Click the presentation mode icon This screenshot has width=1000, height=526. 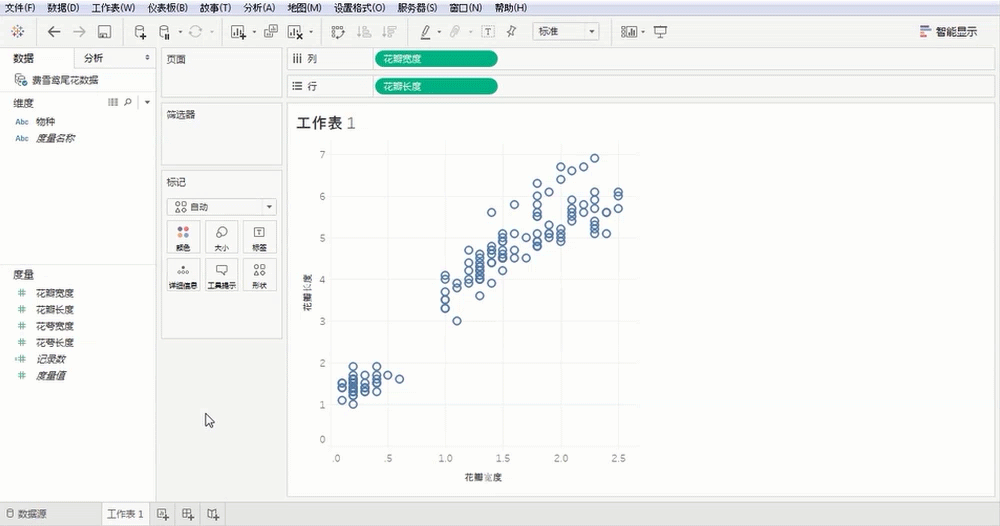click(660, 32)
